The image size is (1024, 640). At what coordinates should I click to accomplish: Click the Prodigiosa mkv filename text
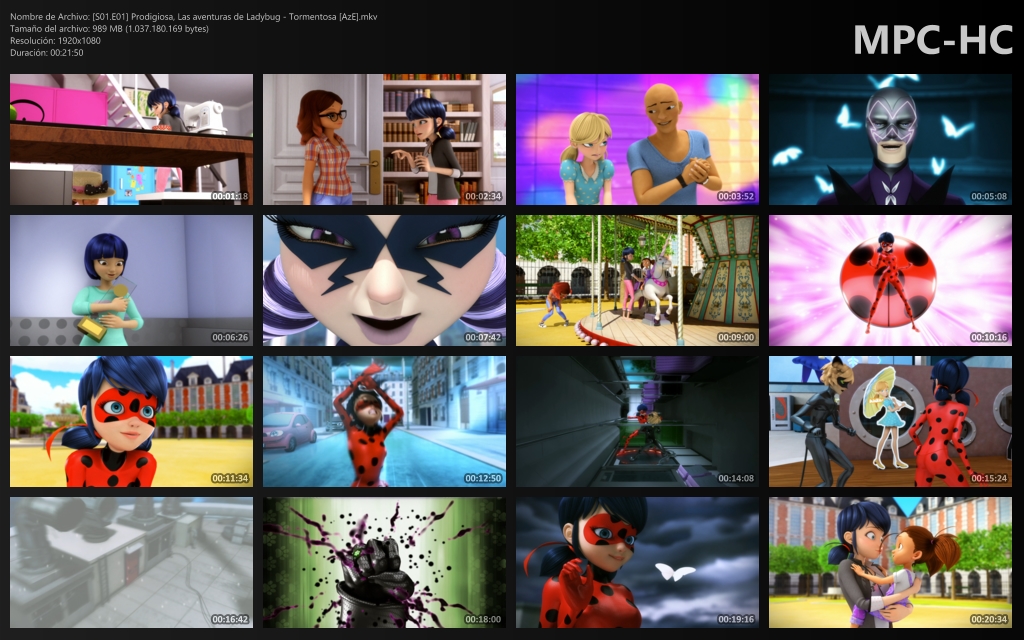tap(195, 16)
